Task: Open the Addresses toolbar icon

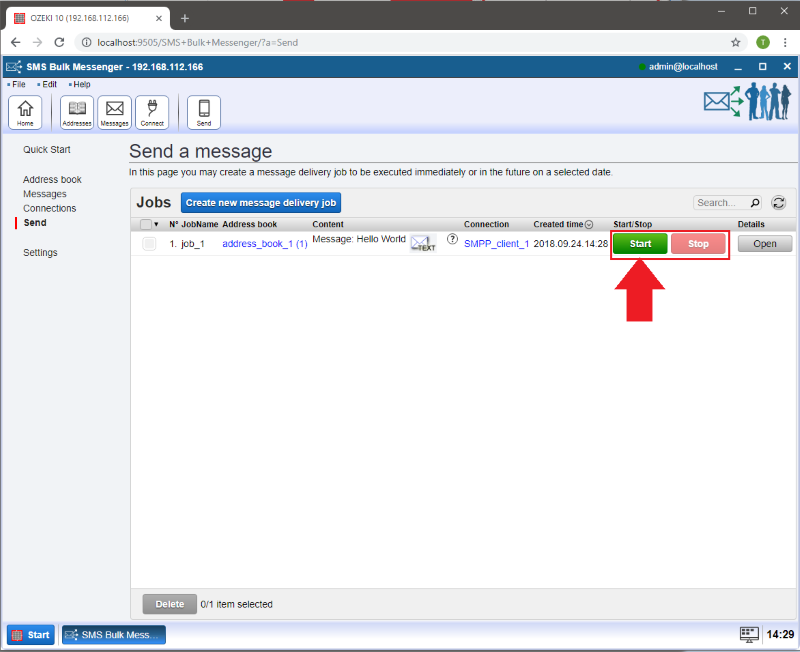Action: tap(77, 112)
